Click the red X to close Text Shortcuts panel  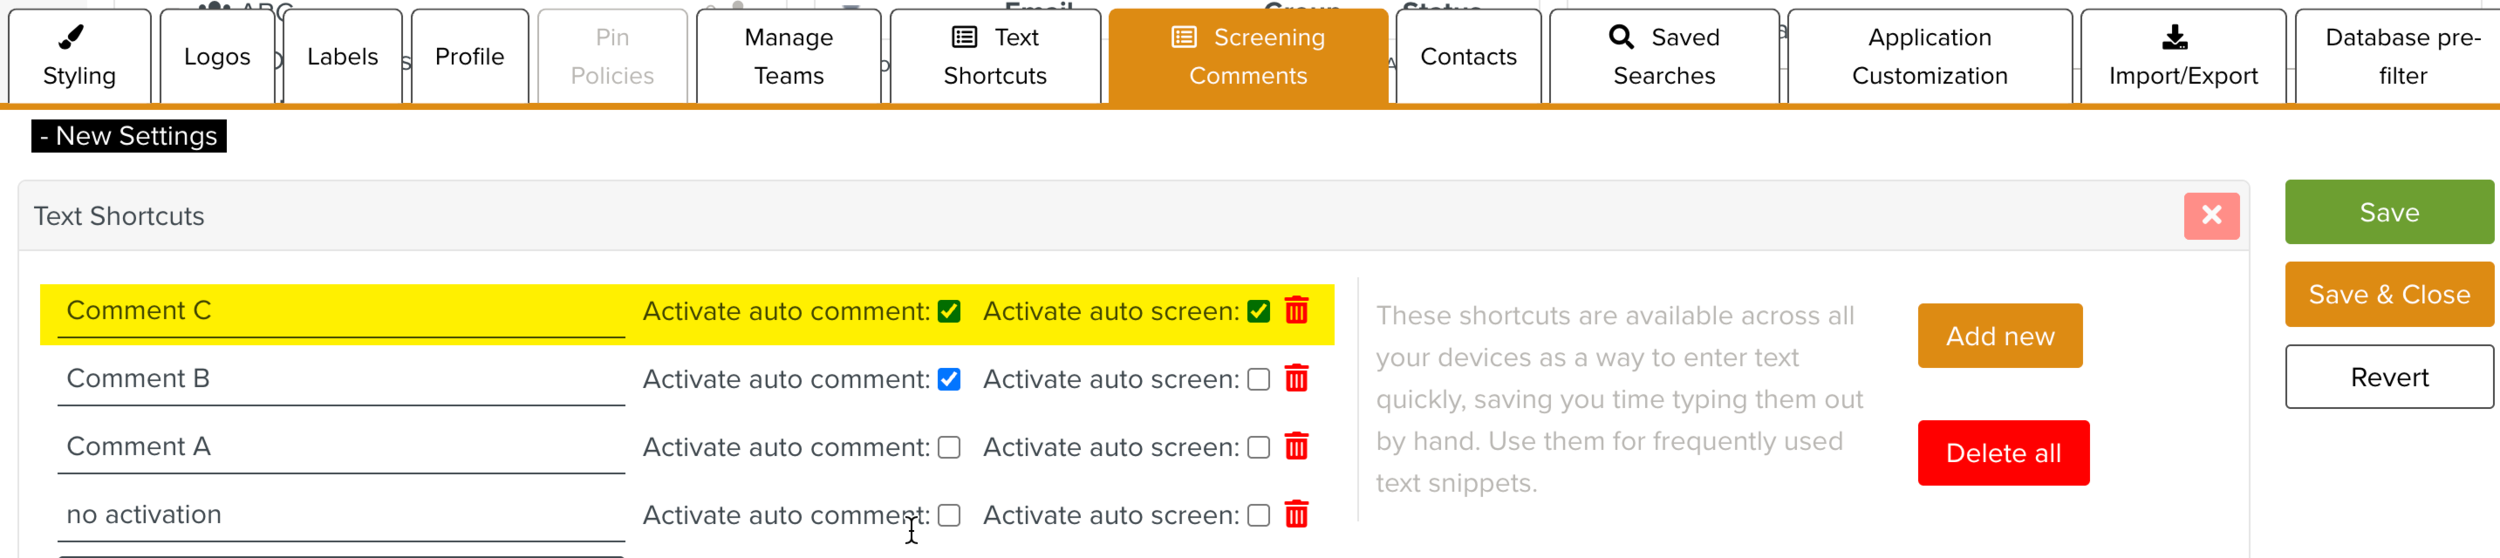click(2211, 215)
